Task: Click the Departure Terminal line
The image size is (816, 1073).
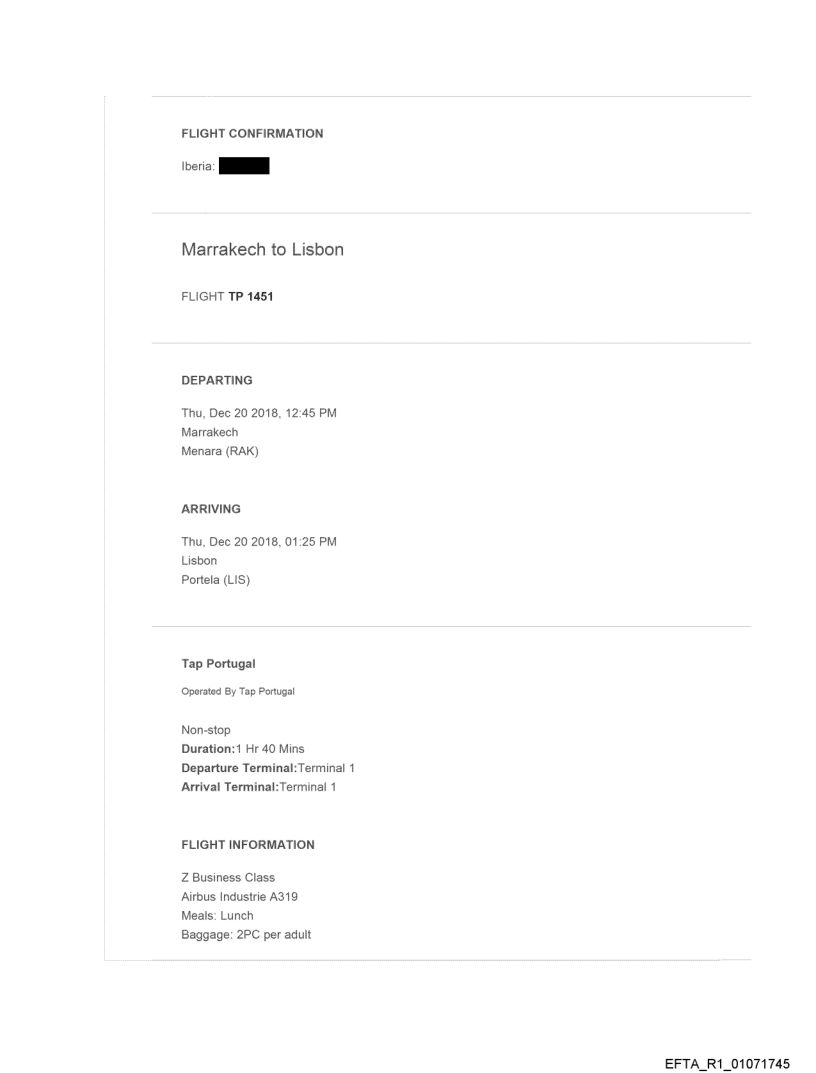Action: (x=268, y=768)
